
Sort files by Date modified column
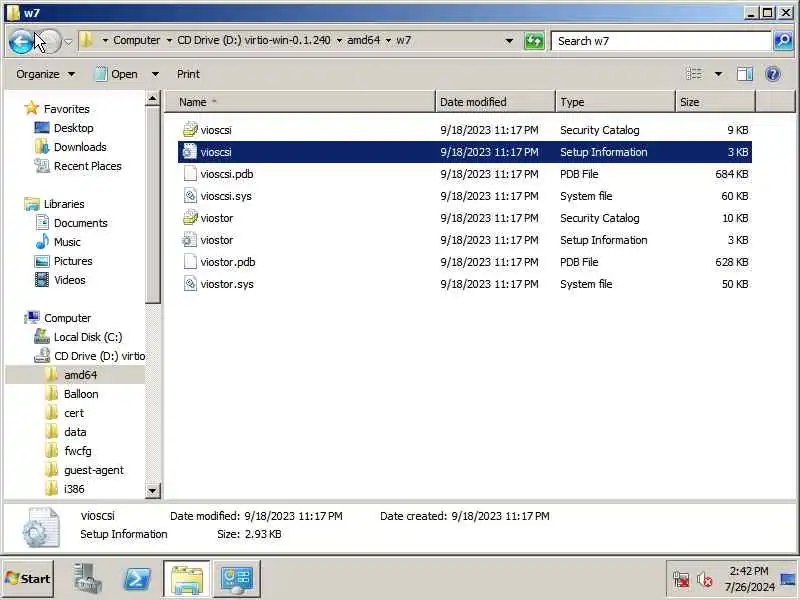coord(495,102)
